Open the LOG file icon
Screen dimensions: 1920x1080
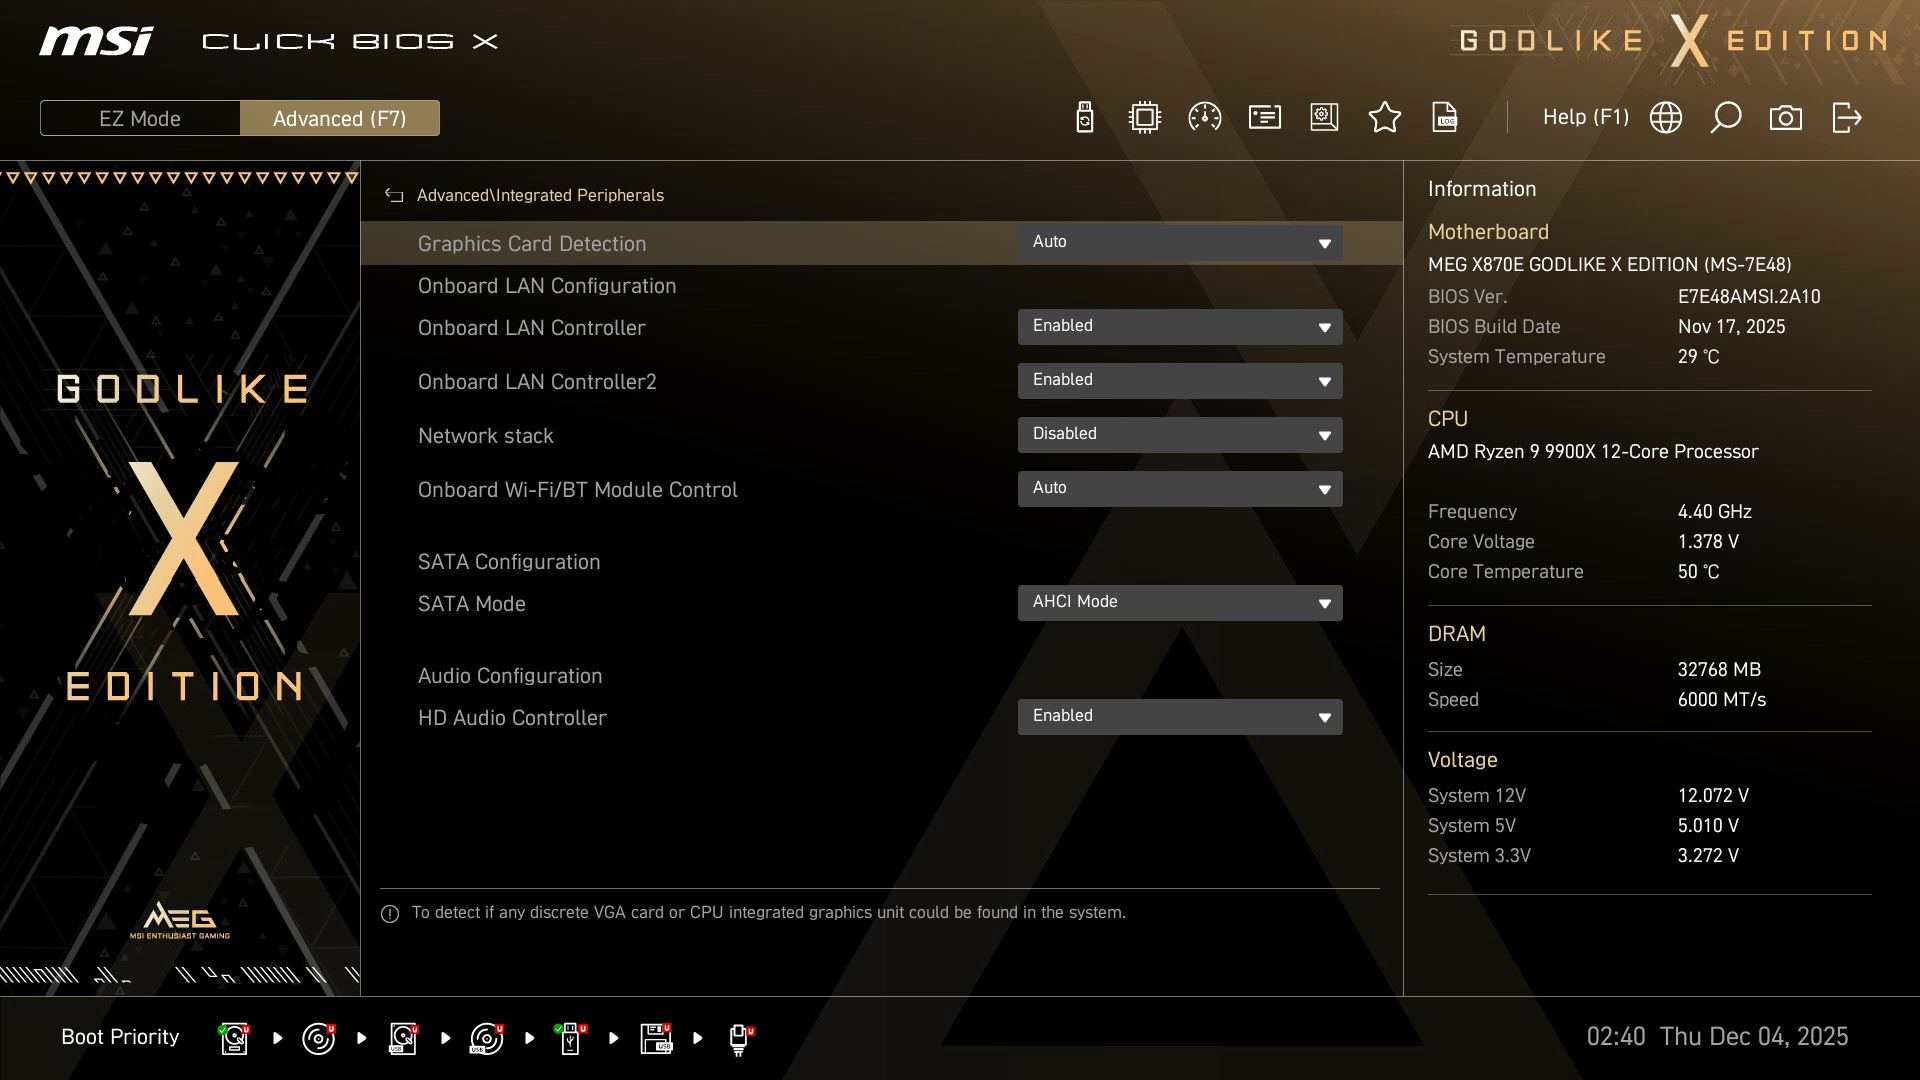pyautogui.click(x=1444, y=117)
